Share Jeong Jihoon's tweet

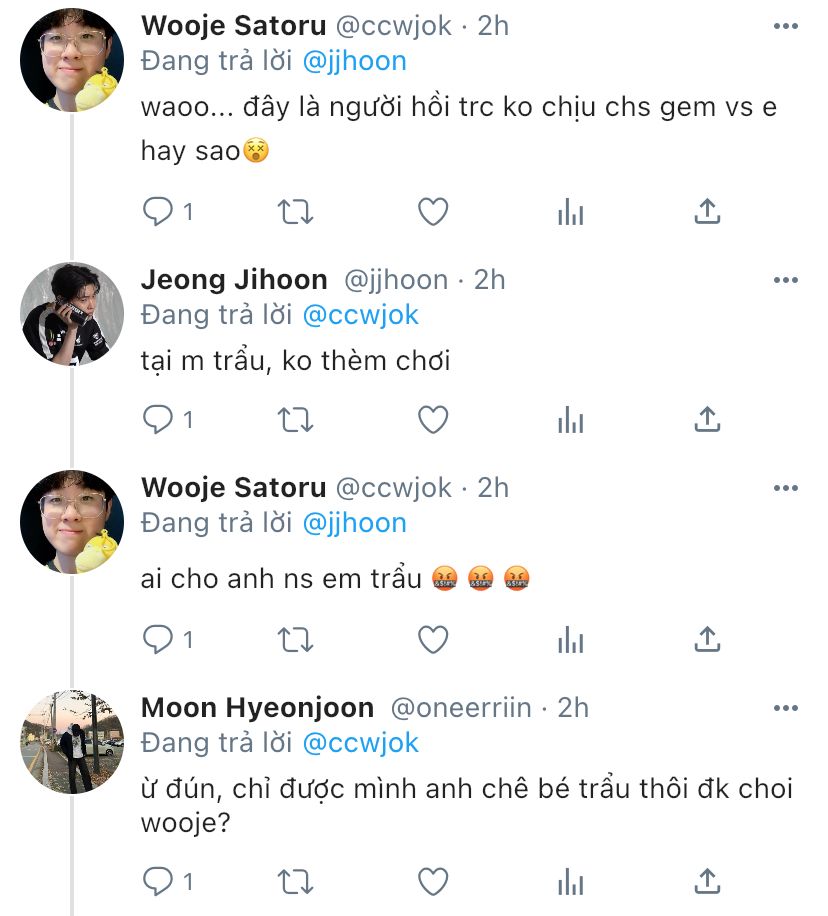point(707,421)
